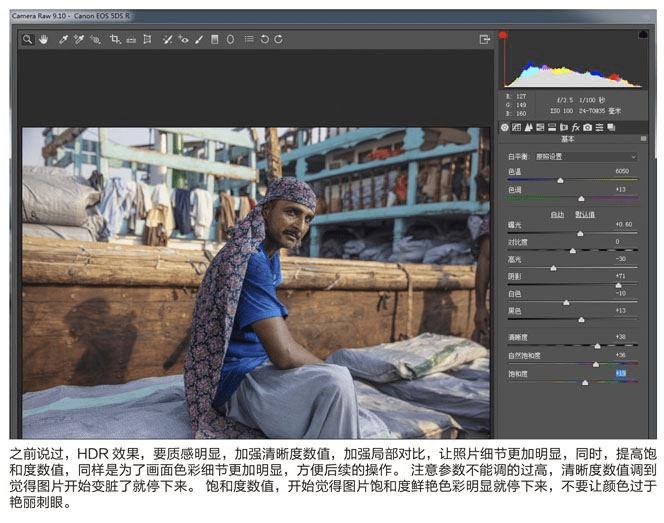Activate the Crop tool
This screenshot has height=523, width=664.
(115, 39)
